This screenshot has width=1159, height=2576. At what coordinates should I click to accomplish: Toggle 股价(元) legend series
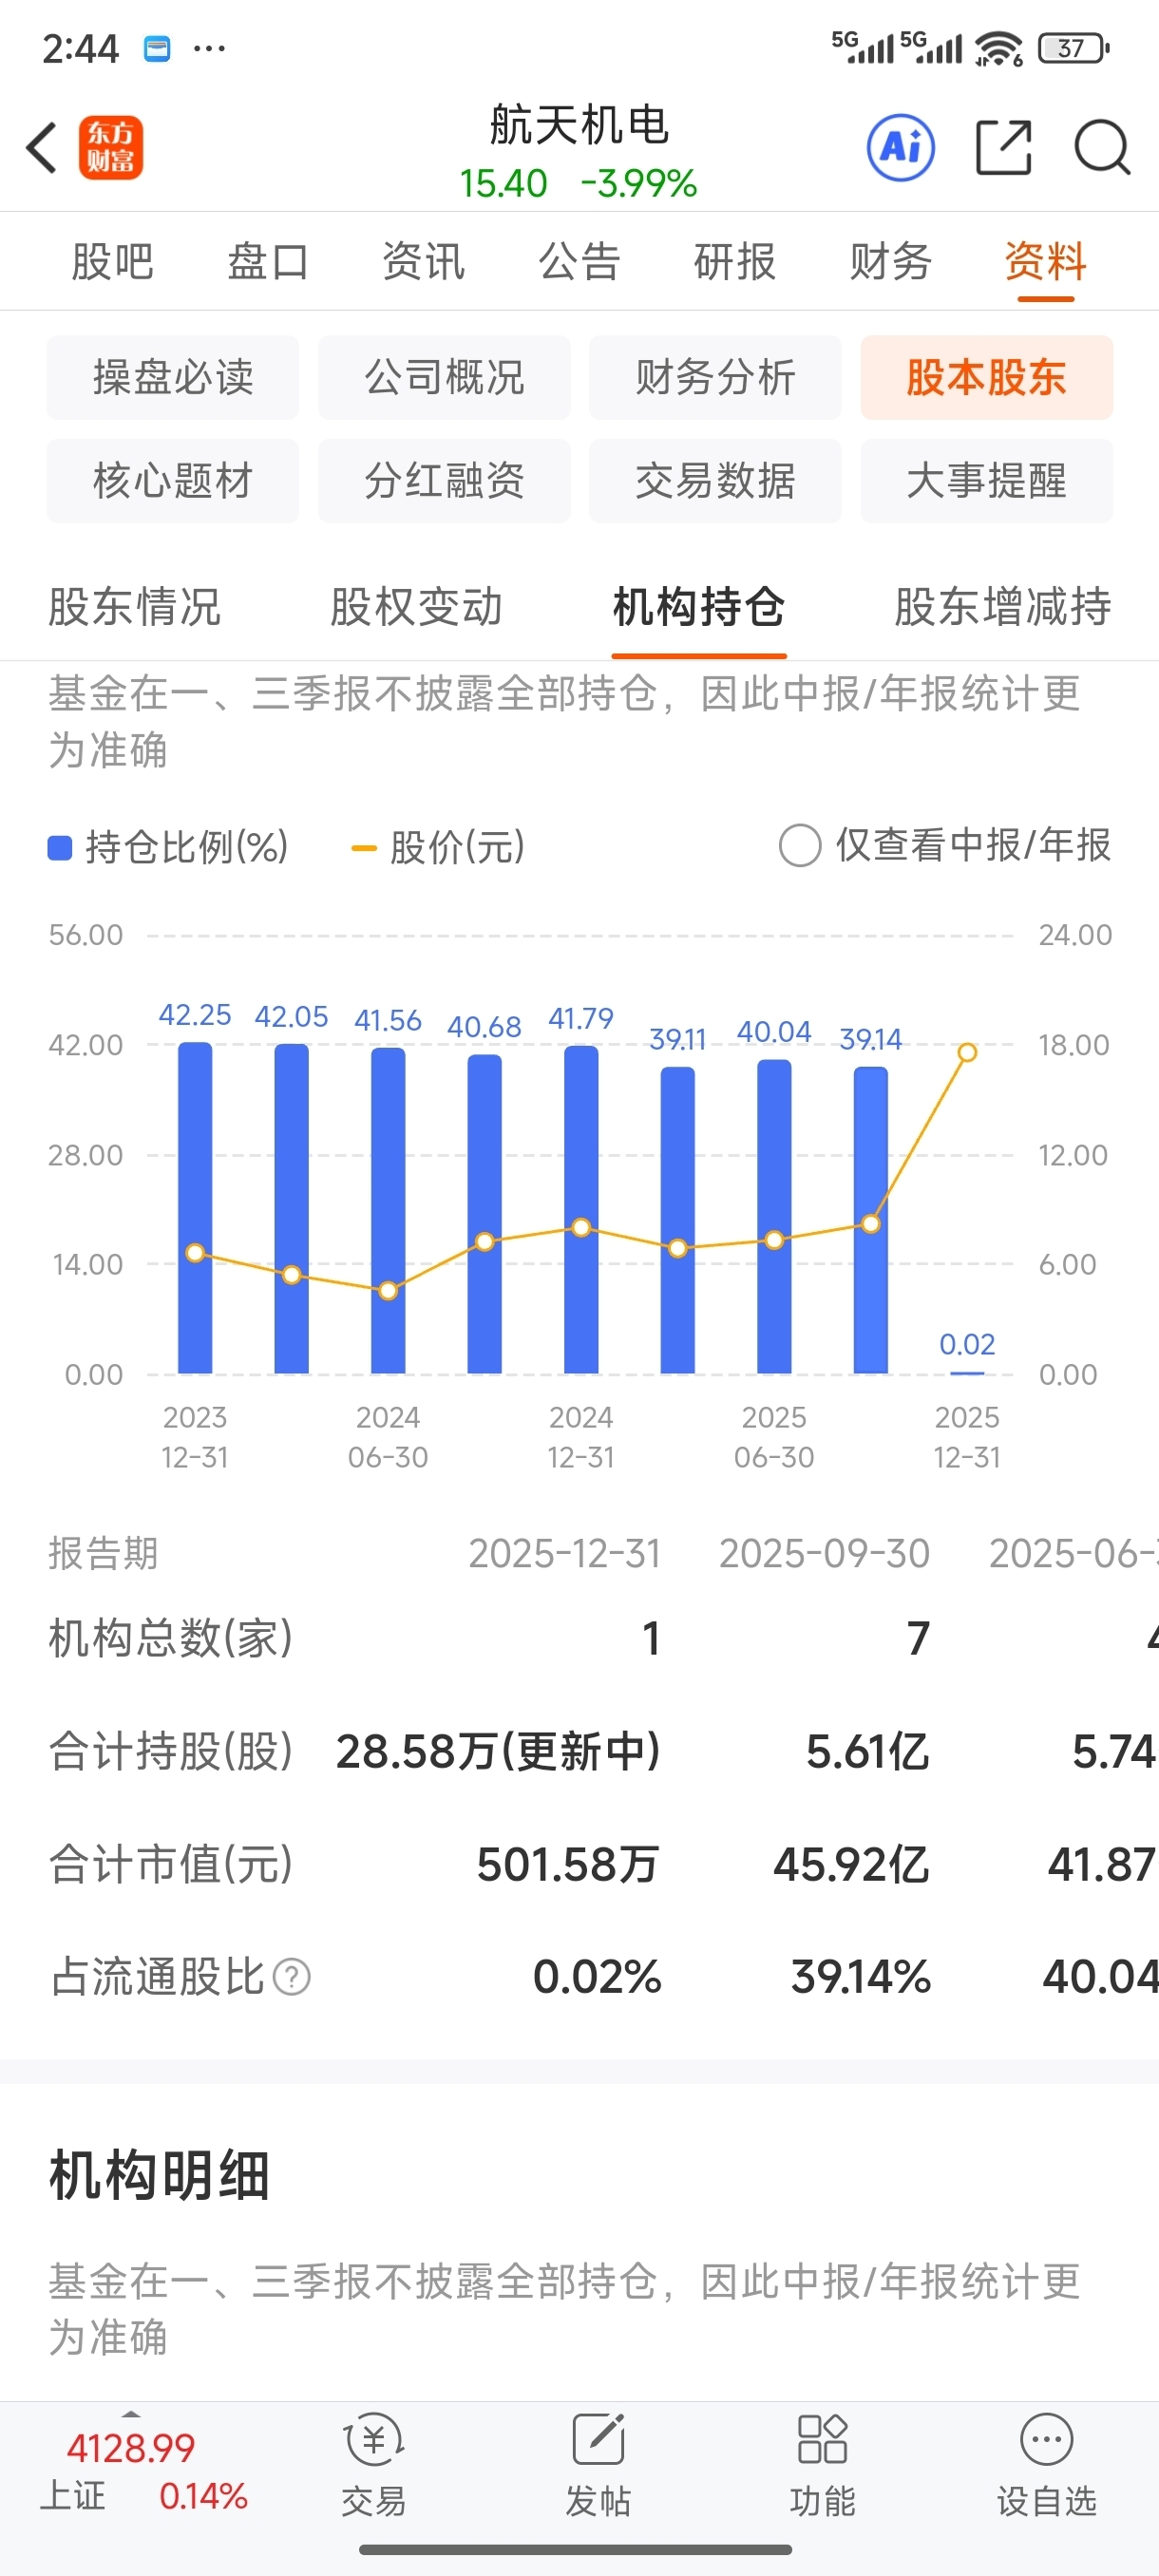point(438,847)
